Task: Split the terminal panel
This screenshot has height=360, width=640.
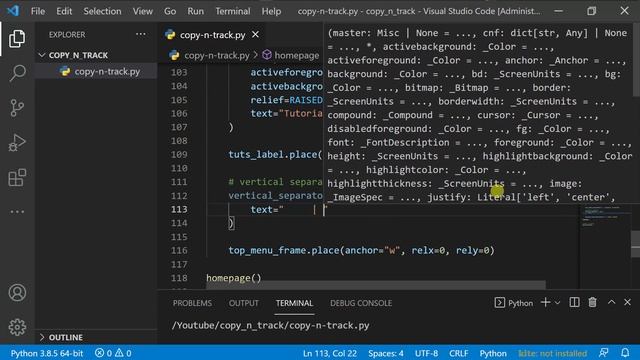Action: pyautogui.click(x=574, y=302)
